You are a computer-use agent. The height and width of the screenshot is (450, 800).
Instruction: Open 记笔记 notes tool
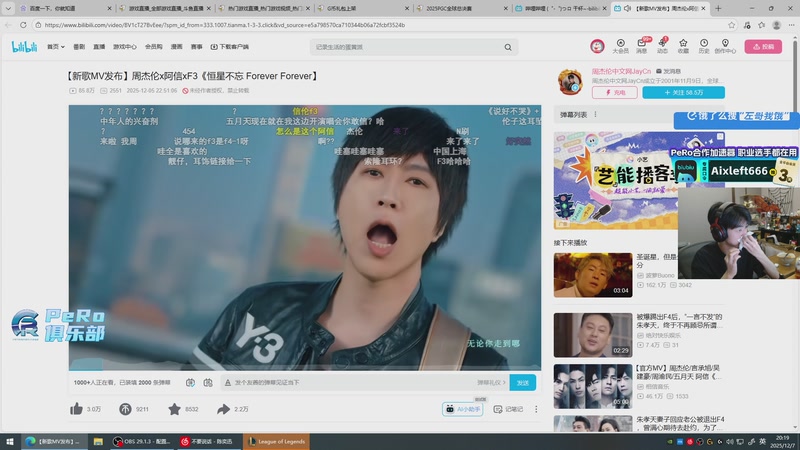click(508, 409)
